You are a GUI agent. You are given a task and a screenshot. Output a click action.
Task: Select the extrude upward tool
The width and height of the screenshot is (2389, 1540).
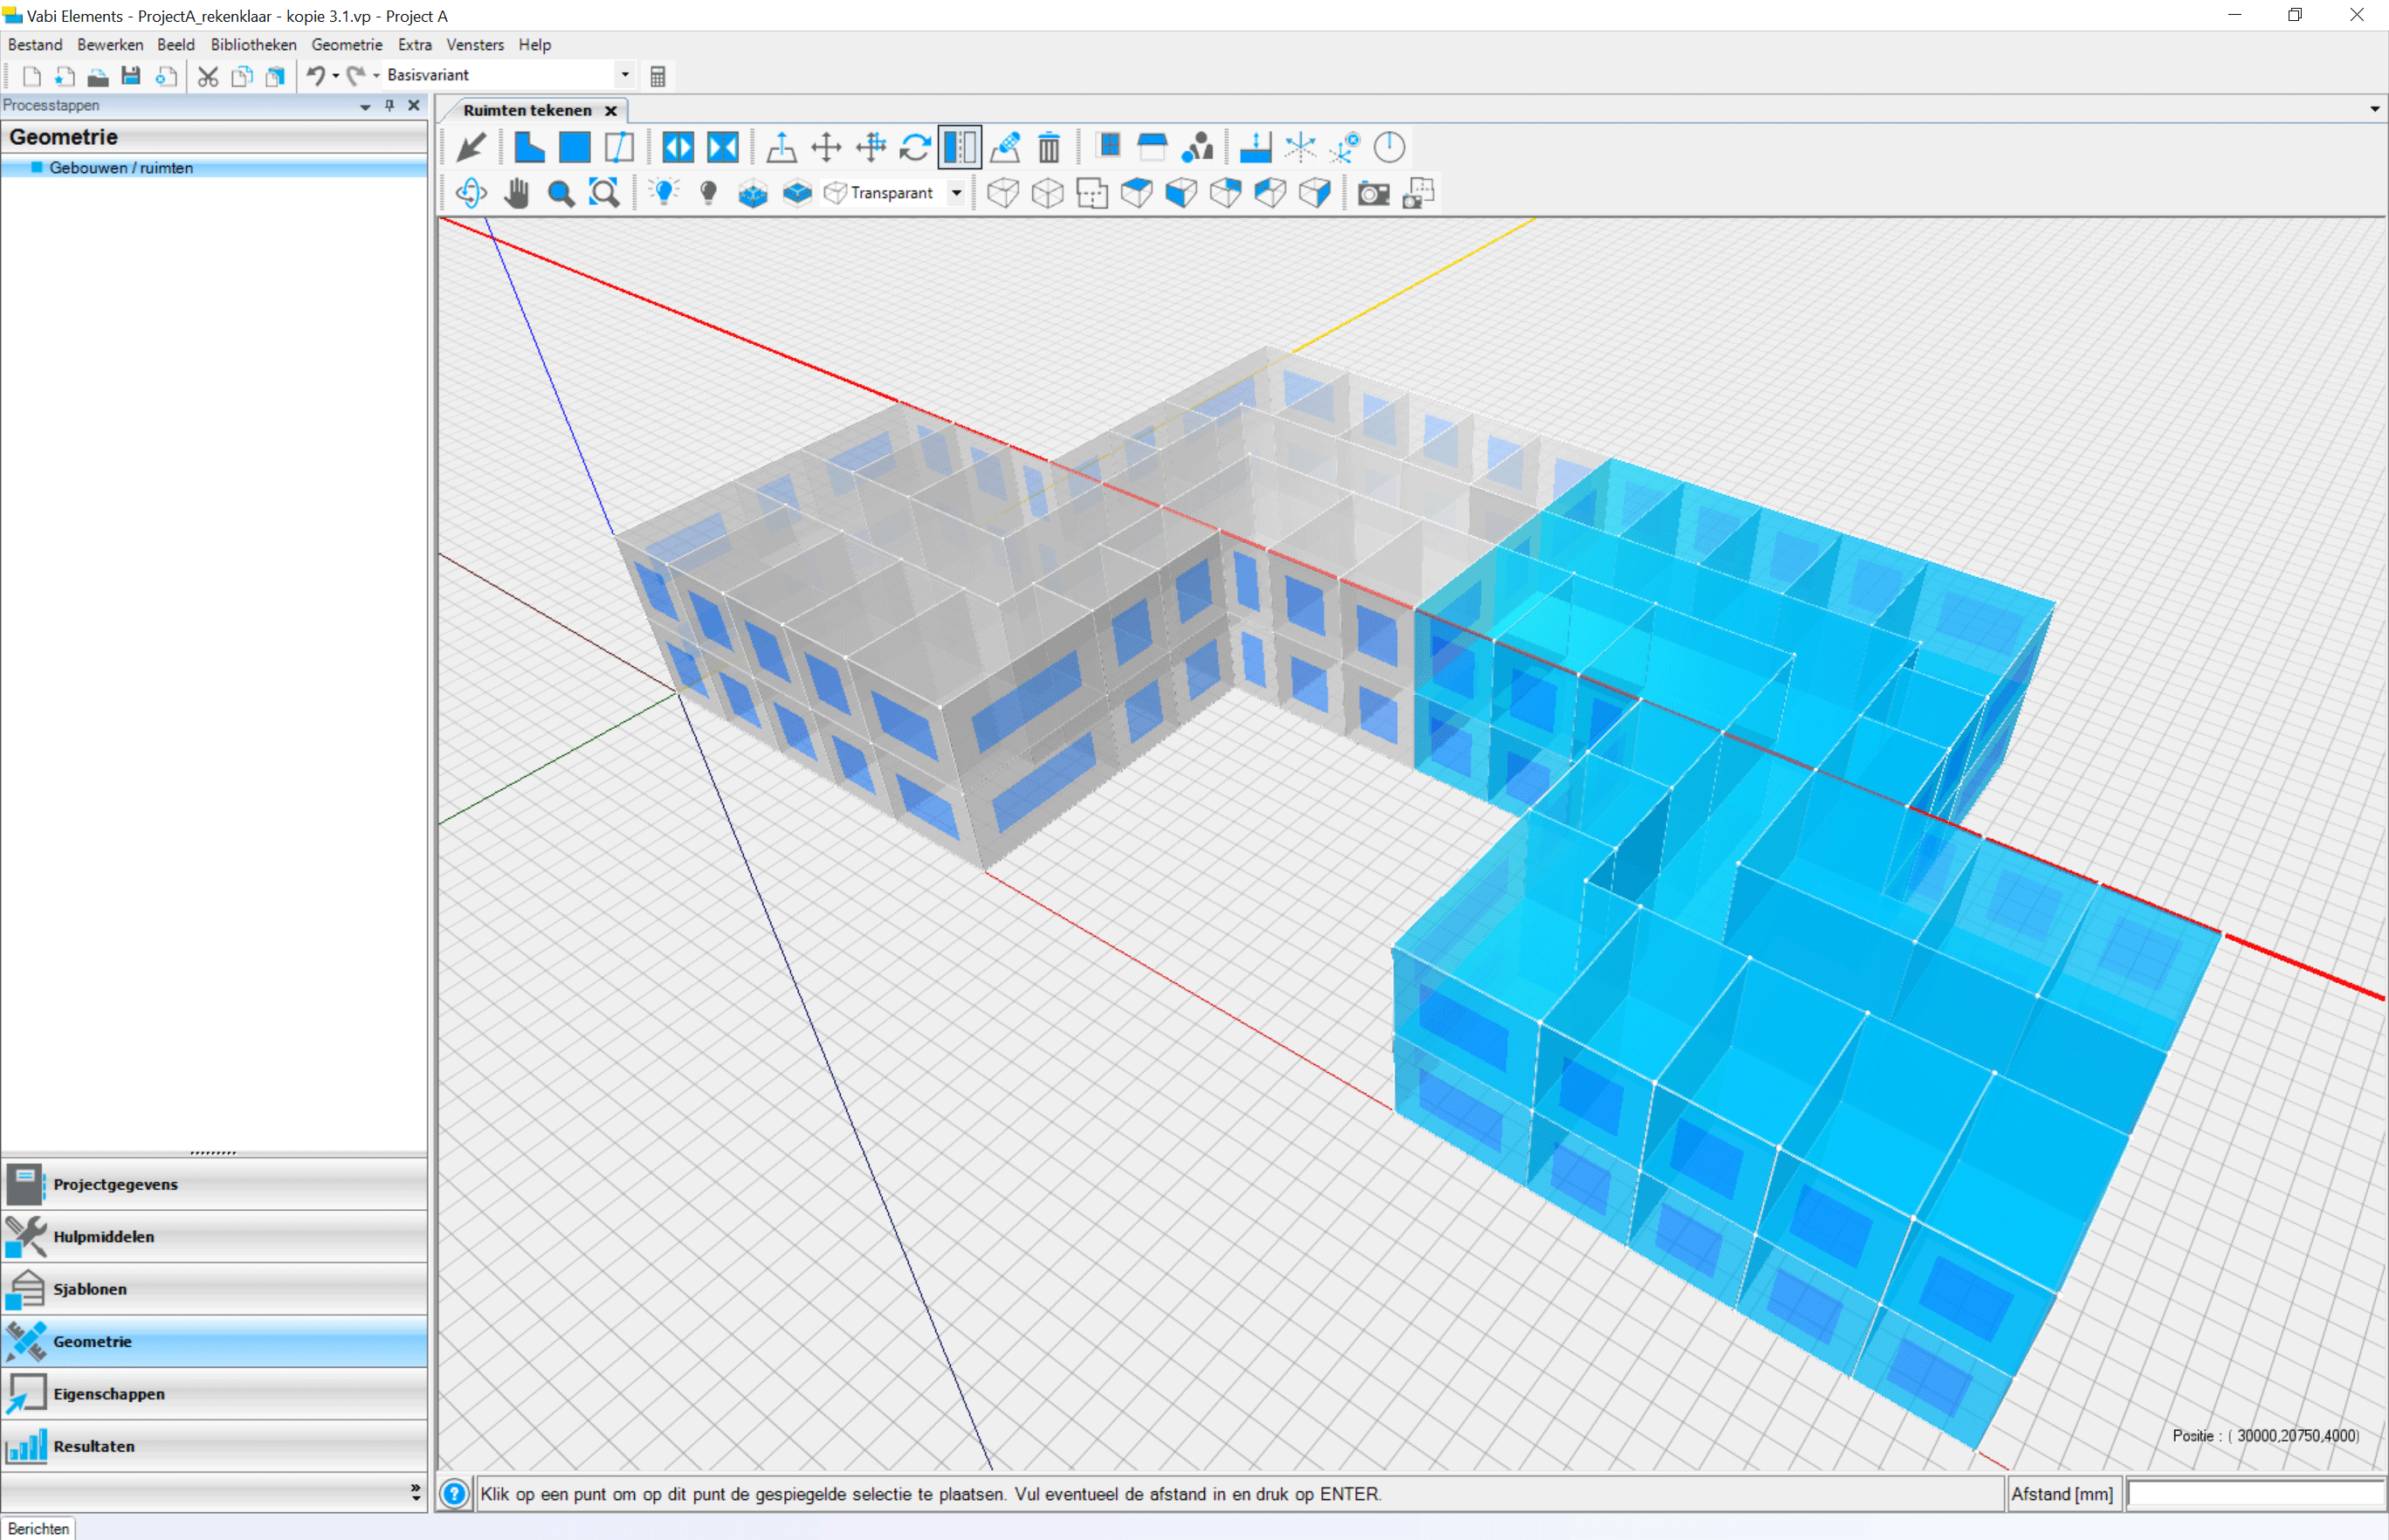781,148
